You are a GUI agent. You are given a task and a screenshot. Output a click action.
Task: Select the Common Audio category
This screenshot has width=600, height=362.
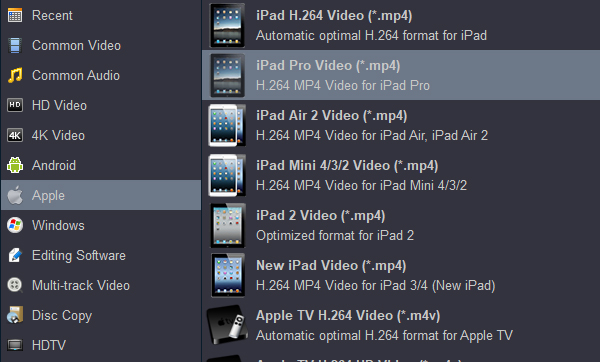(101, 75)
